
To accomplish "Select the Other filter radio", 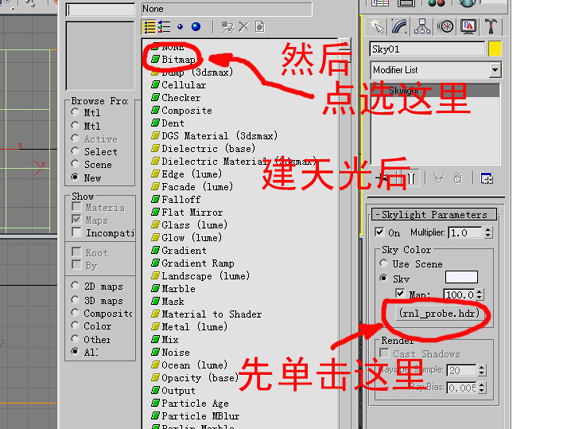I will (x=75, y=339).
